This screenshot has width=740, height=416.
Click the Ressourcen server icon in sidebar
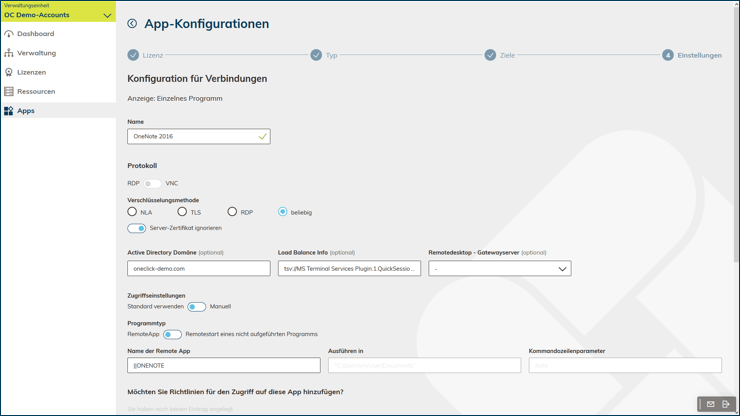[9, 91]
